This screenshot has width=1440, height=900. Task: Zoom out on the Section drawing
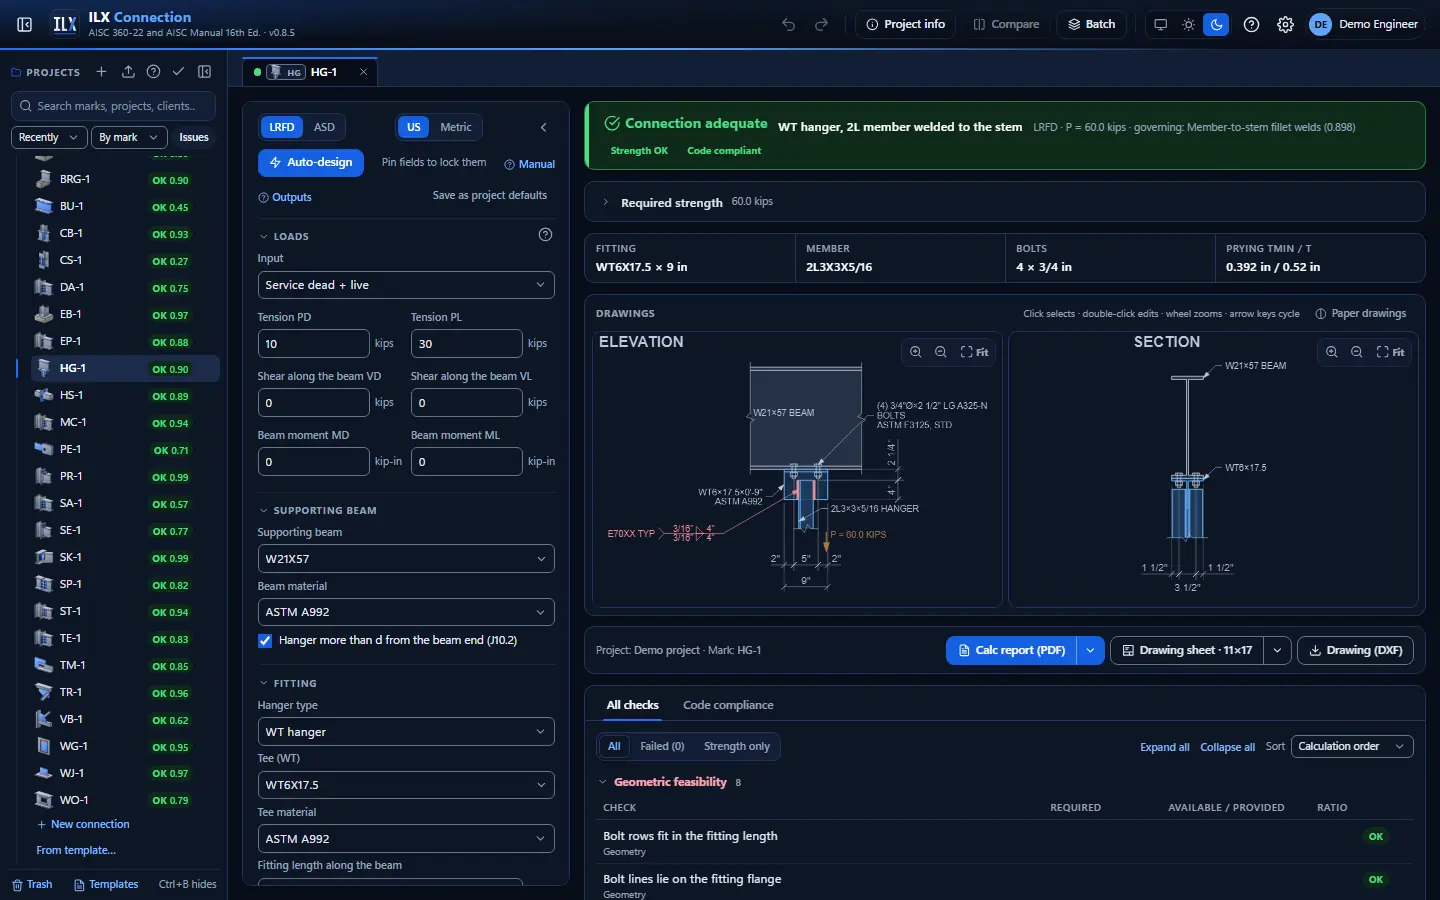click(x=1357, y=352)
